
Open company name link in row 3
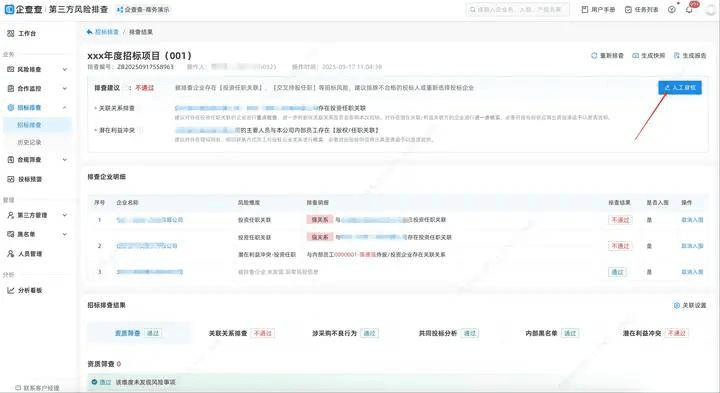pos(150,272)
